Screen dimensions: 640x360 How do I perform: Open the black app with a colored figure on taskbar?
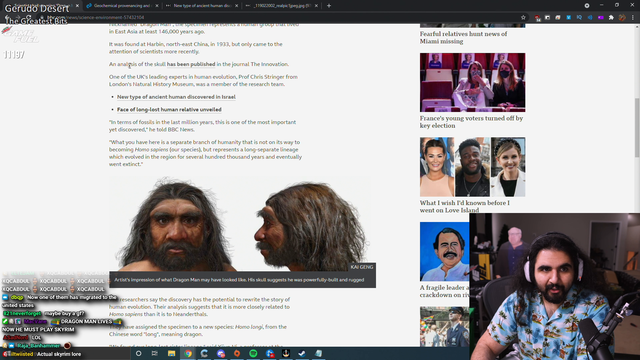pos(286,353)
